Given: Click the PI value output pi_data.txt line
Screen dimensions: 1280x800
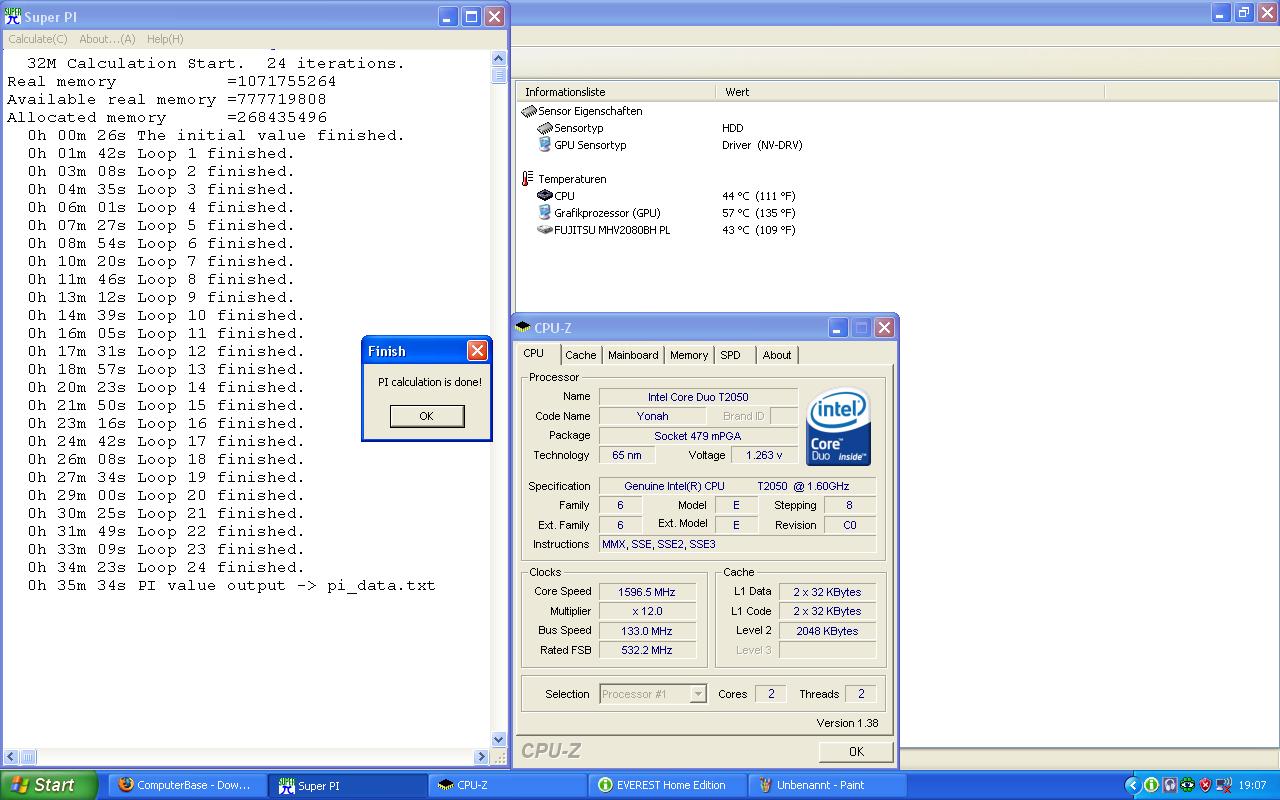Looking at the screenshot, I should tap(231, 585).
